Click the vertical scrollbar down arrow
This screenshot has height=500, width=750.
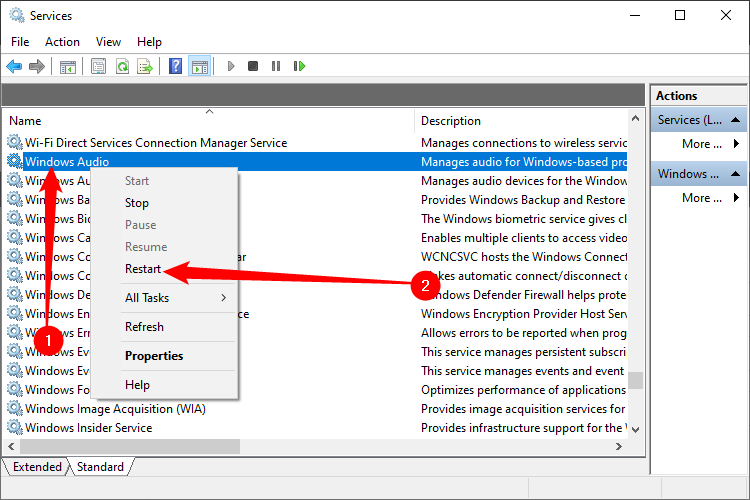click(635, 430)
